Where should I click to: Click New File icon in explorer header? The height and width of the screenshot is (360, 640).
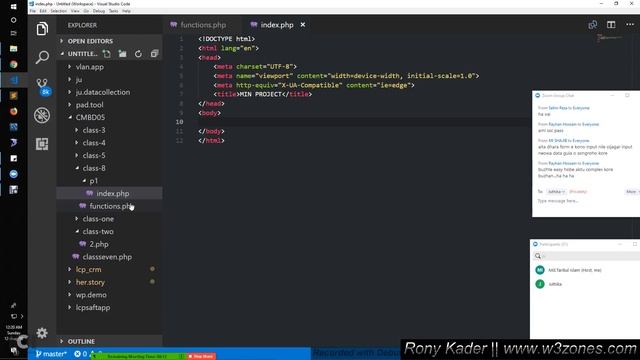click(107, 53)
